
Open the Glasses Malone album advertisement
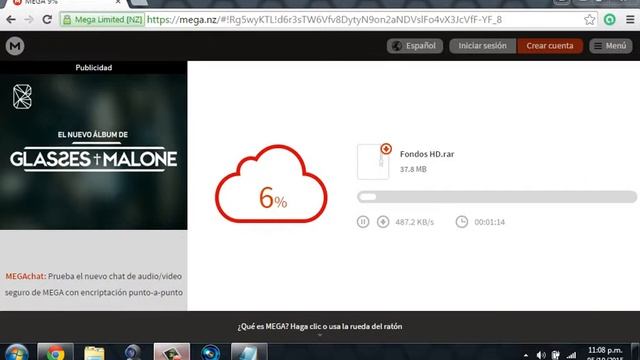pyautogui.click(x=93, y=152)
